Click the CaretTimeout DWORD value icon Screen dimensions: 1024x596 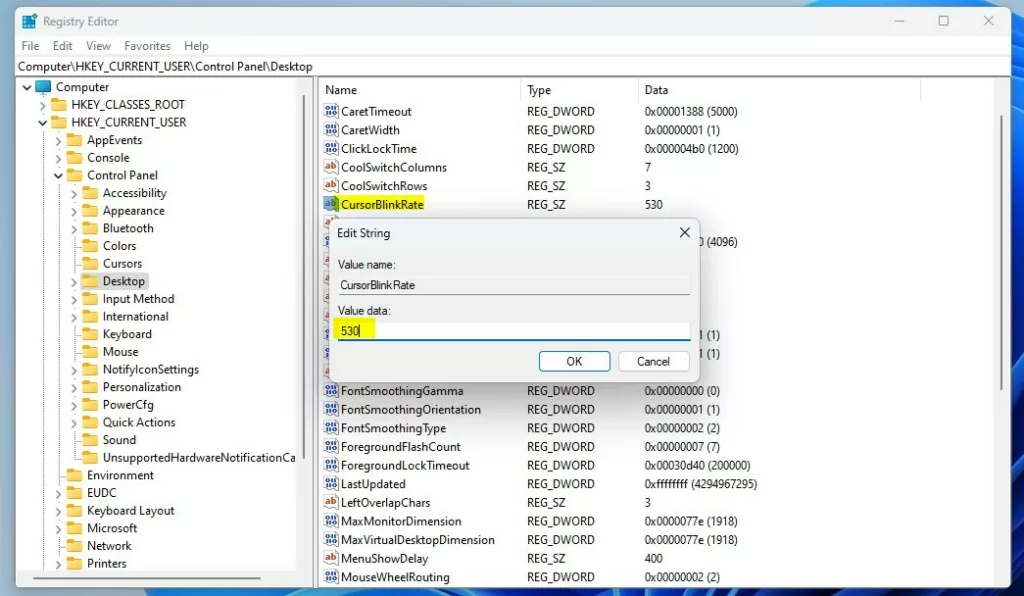point(331,111)
